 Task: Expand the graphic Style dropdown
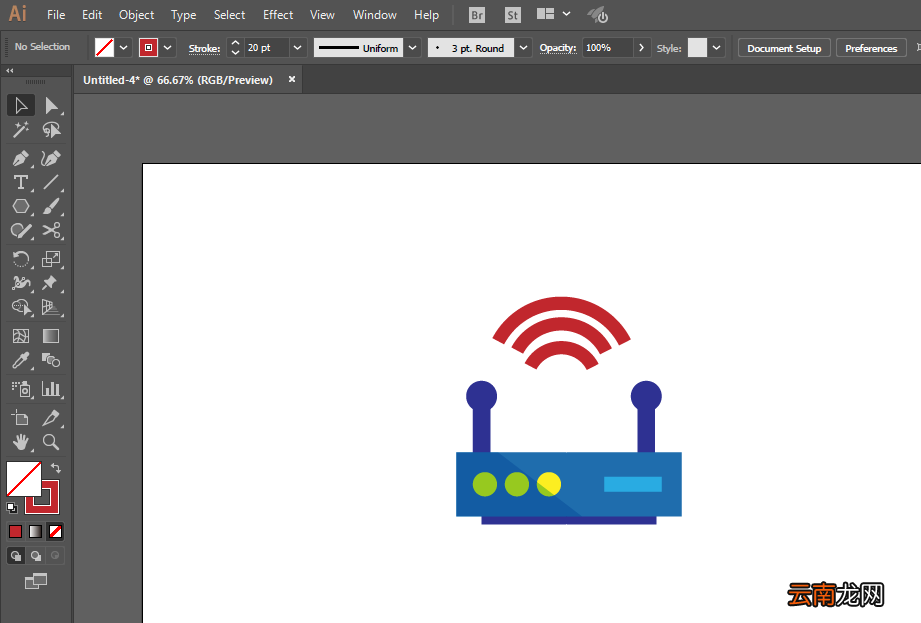point(717,48)
